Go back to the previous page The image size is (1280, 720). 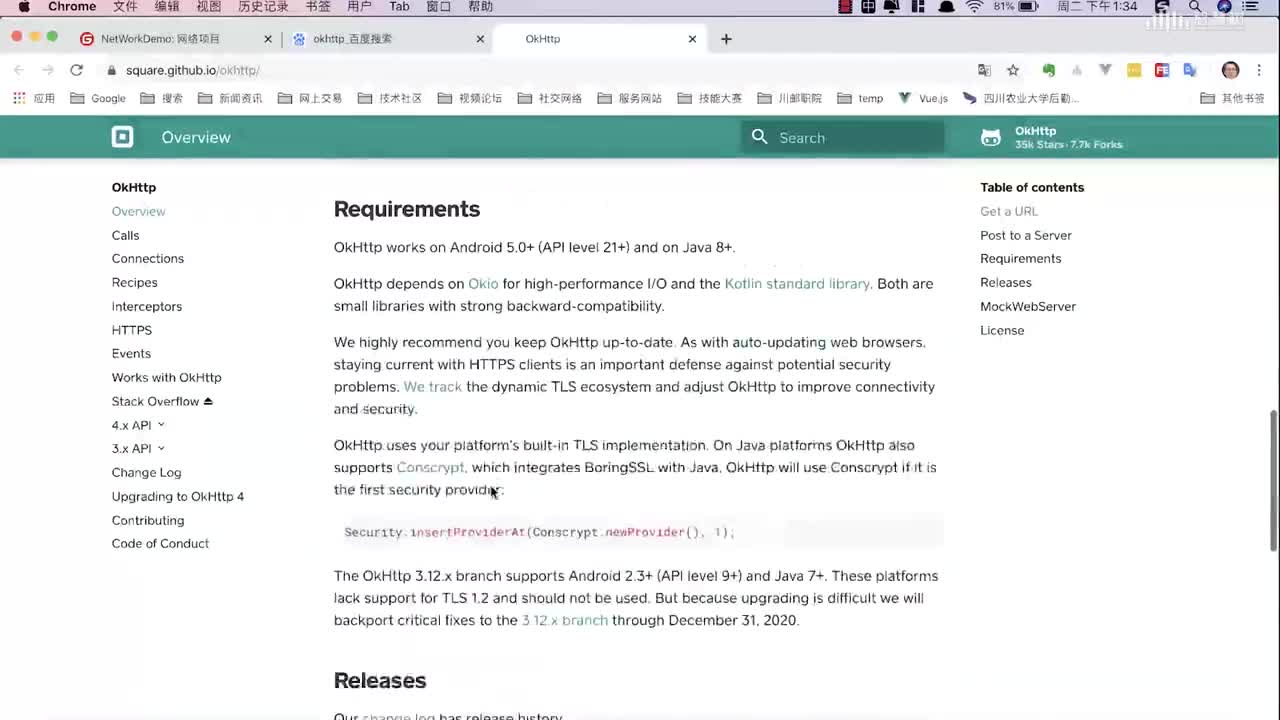click(x=18, y=70)
